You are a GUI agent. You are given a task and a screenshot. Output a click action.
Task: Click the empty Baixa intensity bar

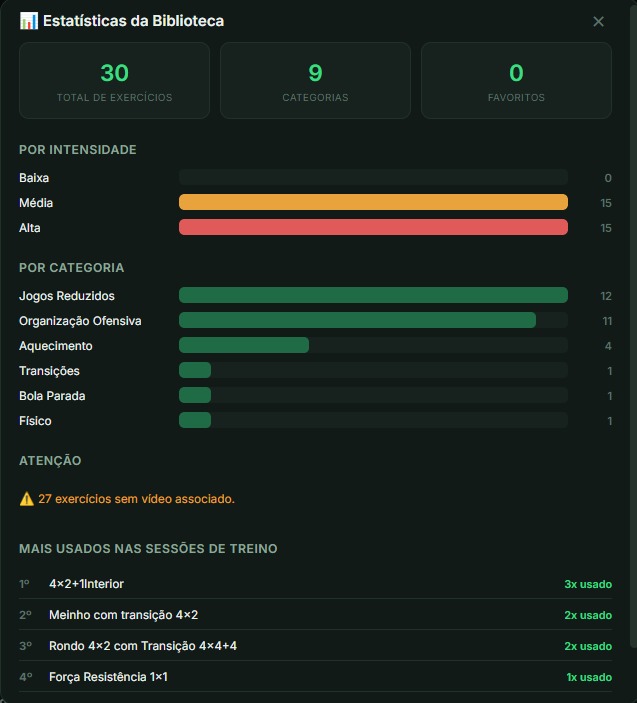(373, 177)
